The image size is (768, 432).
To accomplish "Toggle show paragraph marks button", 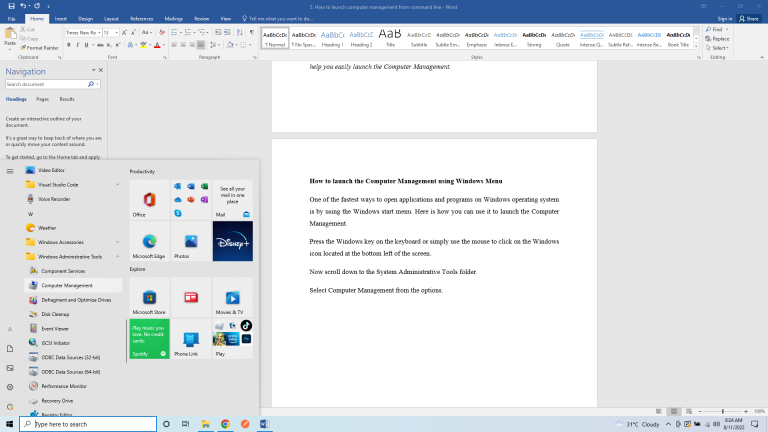I will (251, 32).
